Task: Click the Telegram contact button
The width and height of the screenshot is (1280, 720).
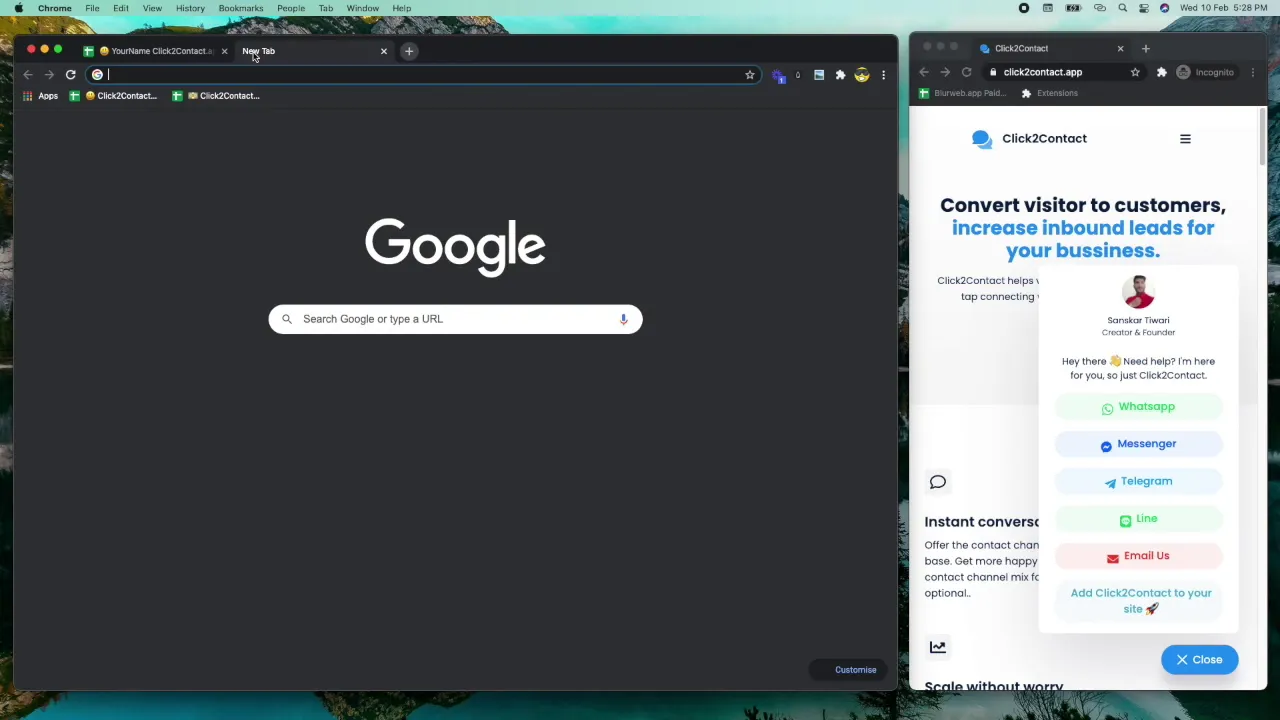Action: point(1138,481)
